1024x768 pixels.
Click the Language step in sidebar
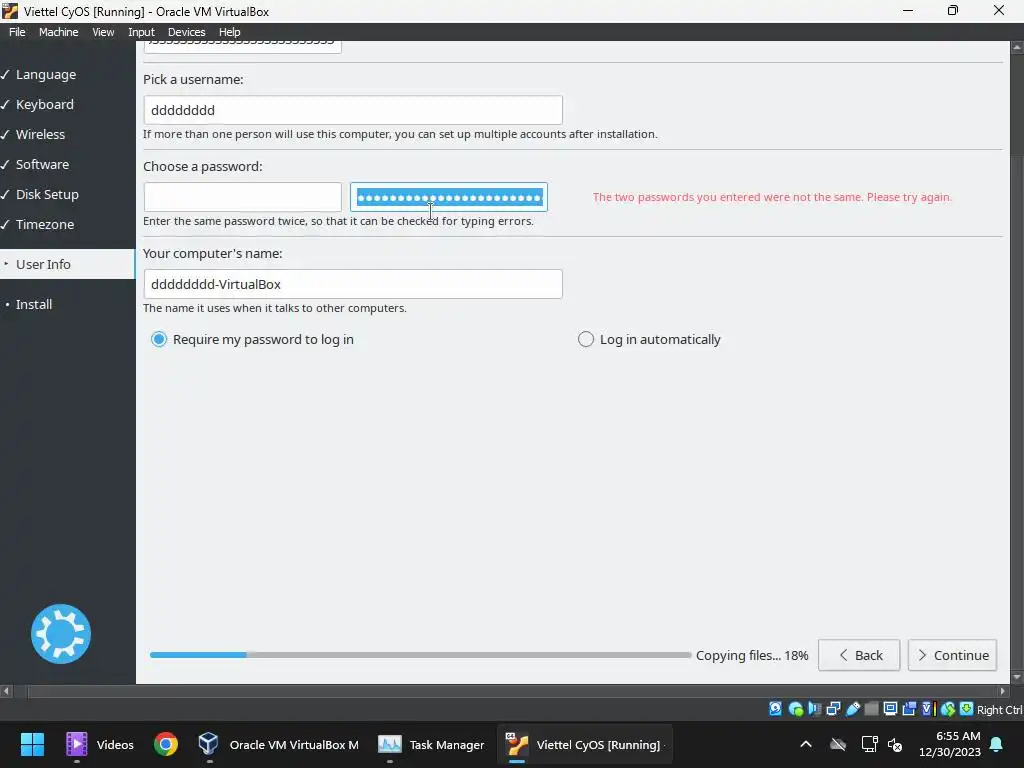click(x=46, y=74)
